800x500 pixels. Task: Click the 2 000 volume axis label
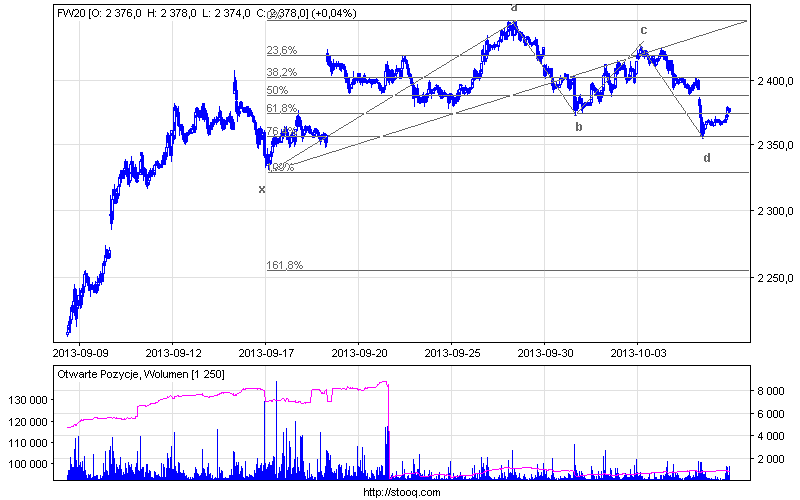[x=771, y=459]
